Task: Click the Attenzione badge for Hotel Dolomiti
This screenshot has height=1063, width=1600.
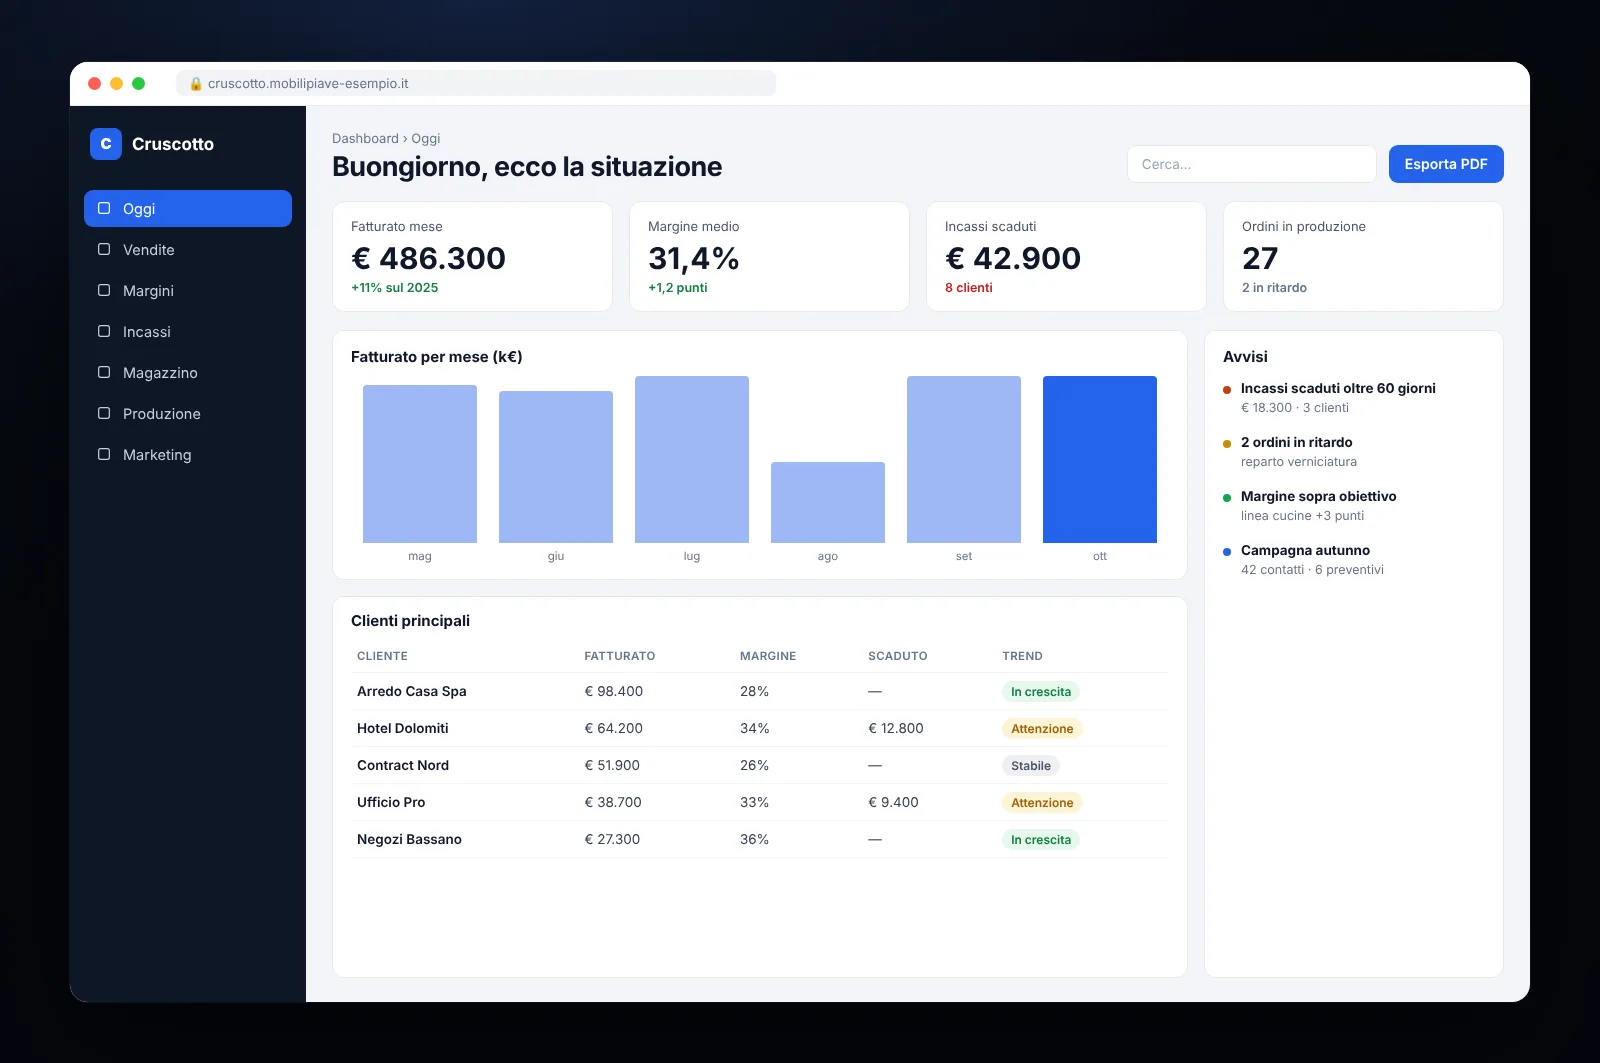Action: (1042, 729)
